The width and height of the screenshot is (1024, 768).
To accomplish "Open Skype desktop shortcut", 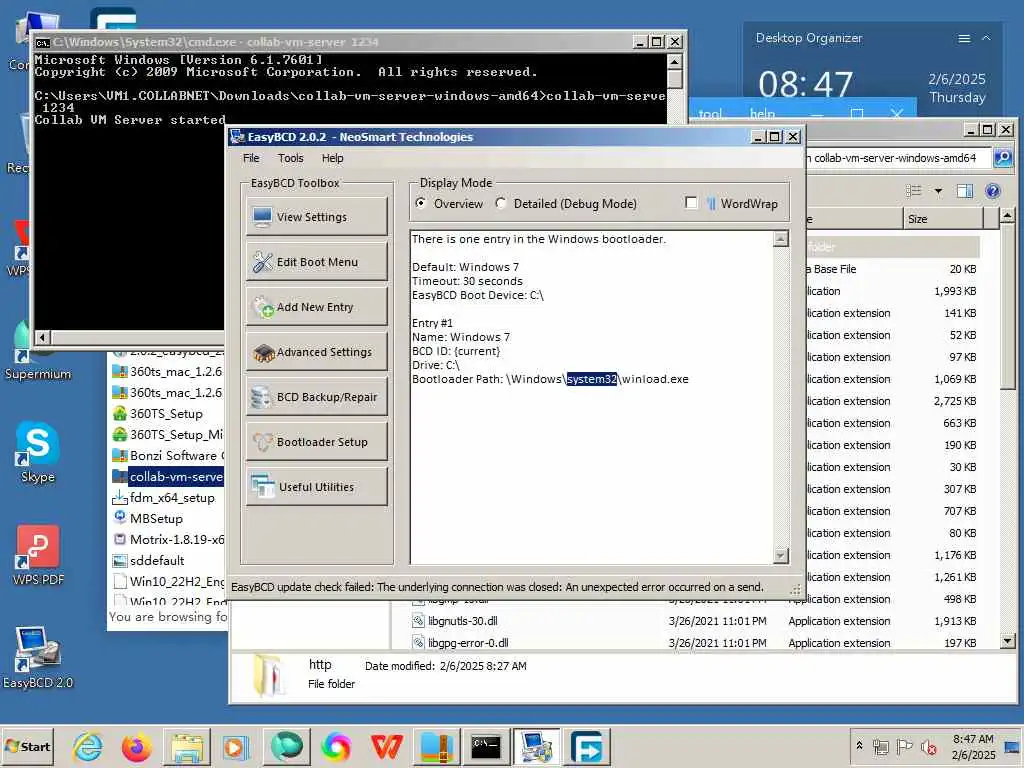I will tap(37, 452).
